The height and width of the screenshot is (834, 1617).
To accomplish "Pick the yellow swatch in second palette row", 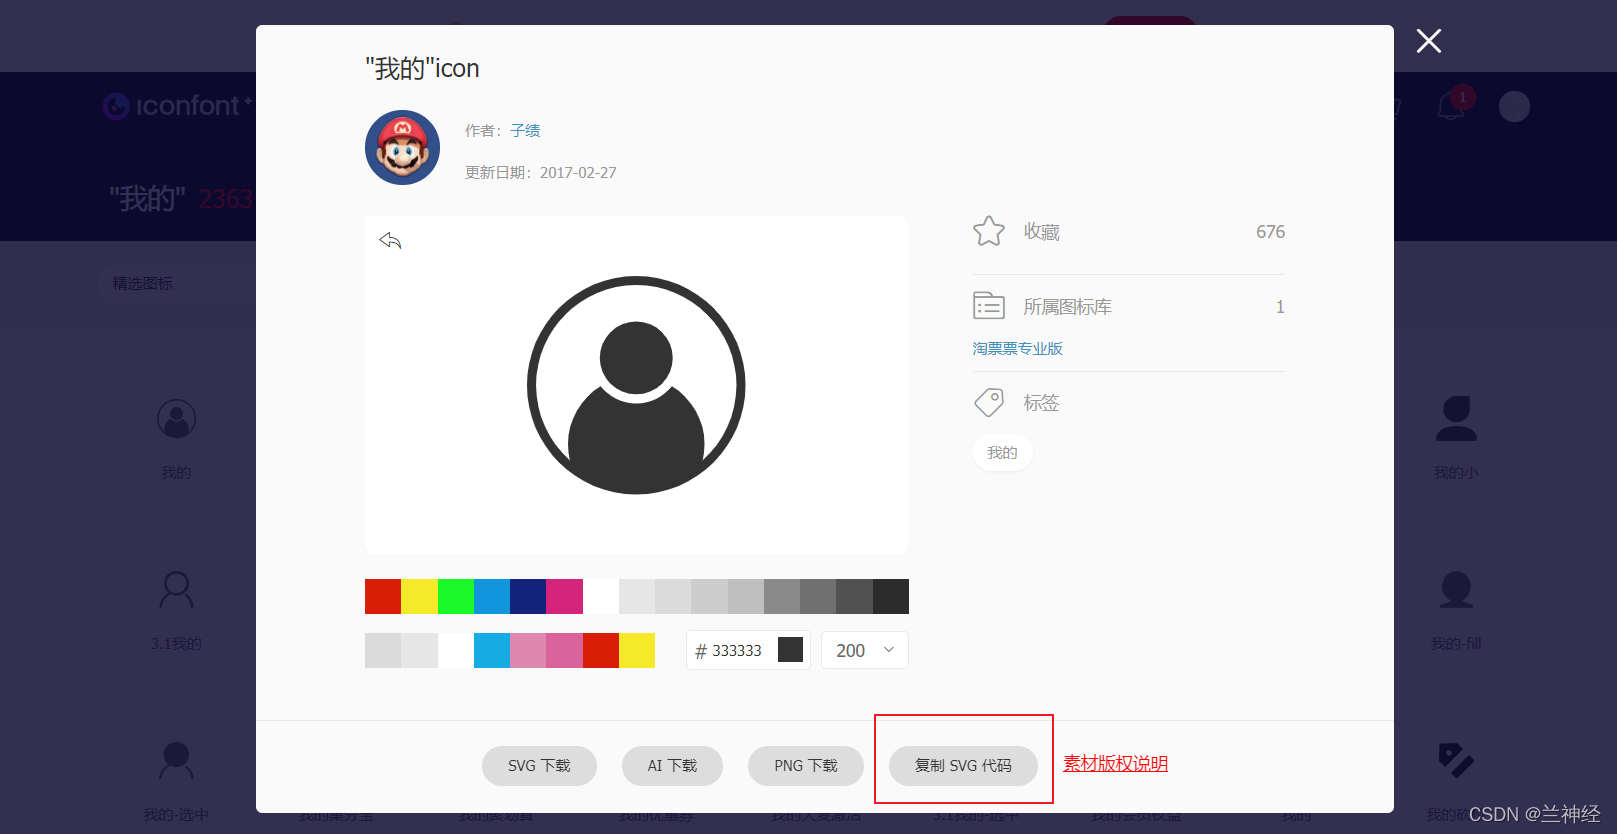I will pos(637,650).
